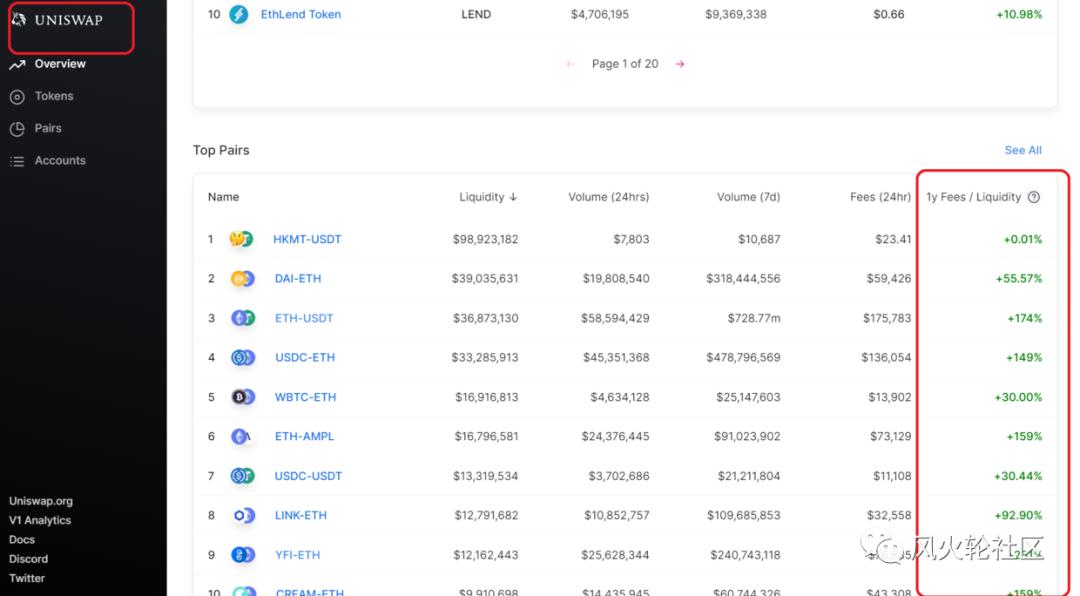Click the Volume (7d) column header
Viewport: 1080px width, 596px height.
pos(748,197)
